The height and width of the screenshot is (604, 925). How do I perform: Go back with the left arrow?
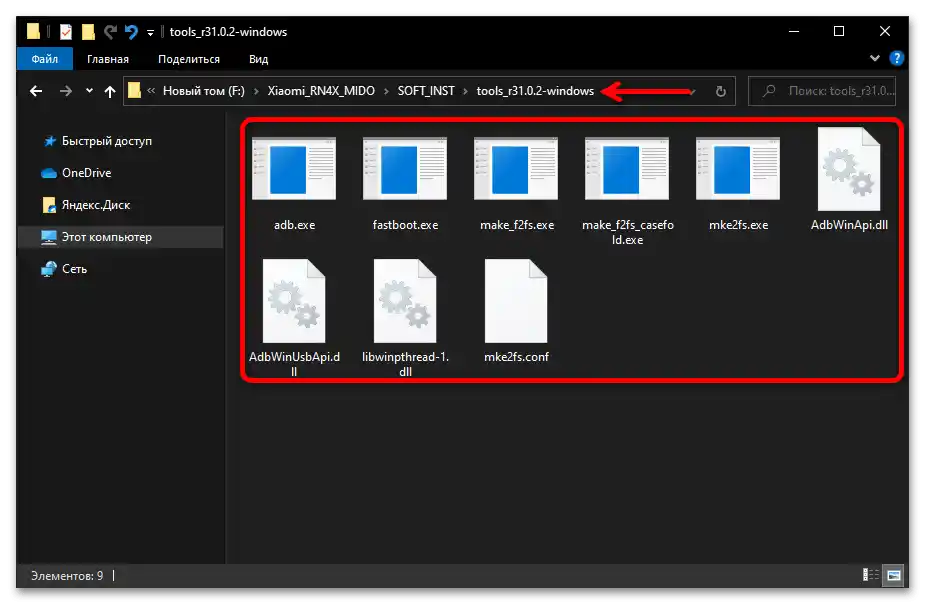click(36, 91)
